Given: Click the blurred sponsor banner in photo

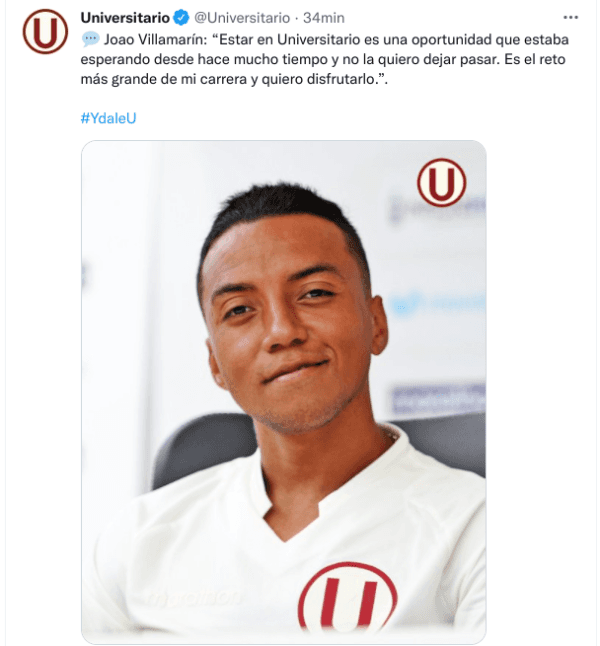Looking at the screenshot, I should pyautogui.click(x=438, y=398).
